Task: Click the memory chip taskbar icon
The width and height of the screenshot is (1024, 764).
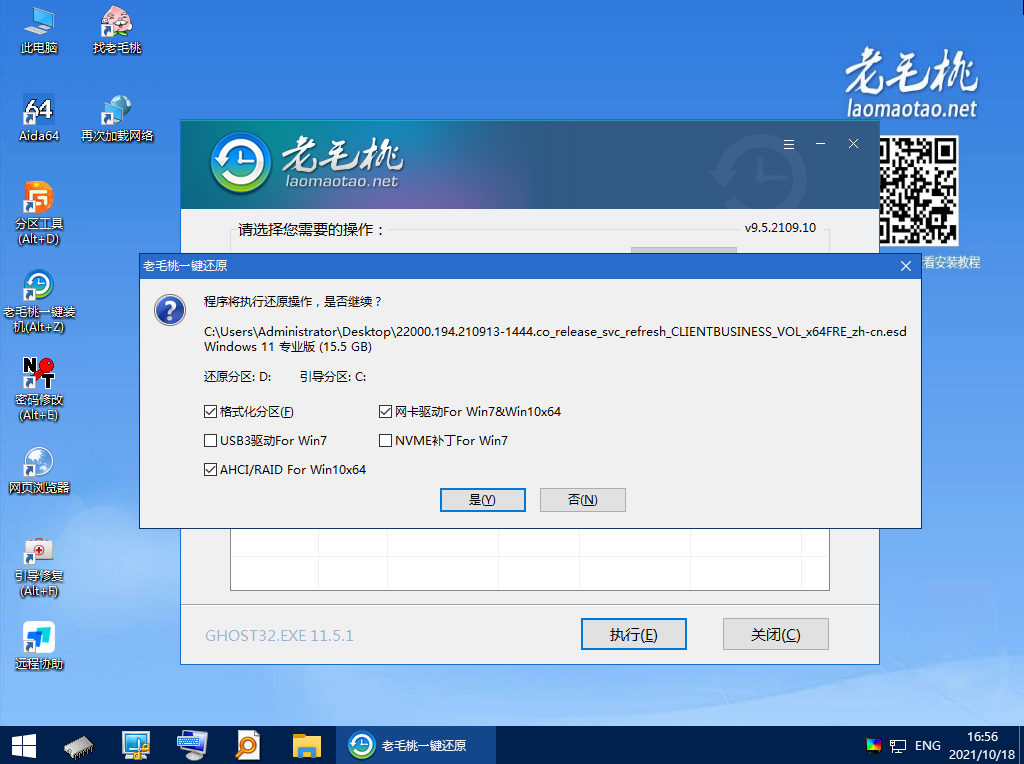Action: (x=79, y=746)
